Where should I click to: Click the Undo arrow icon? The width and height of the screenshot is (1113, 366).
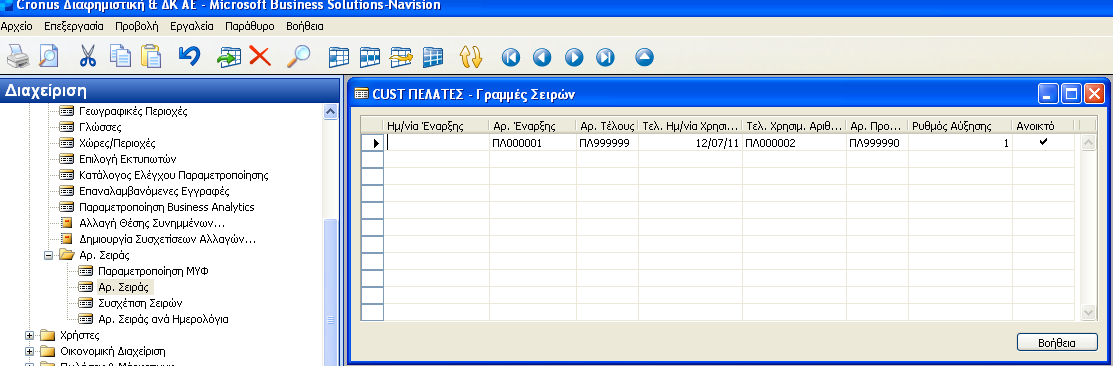189,57
